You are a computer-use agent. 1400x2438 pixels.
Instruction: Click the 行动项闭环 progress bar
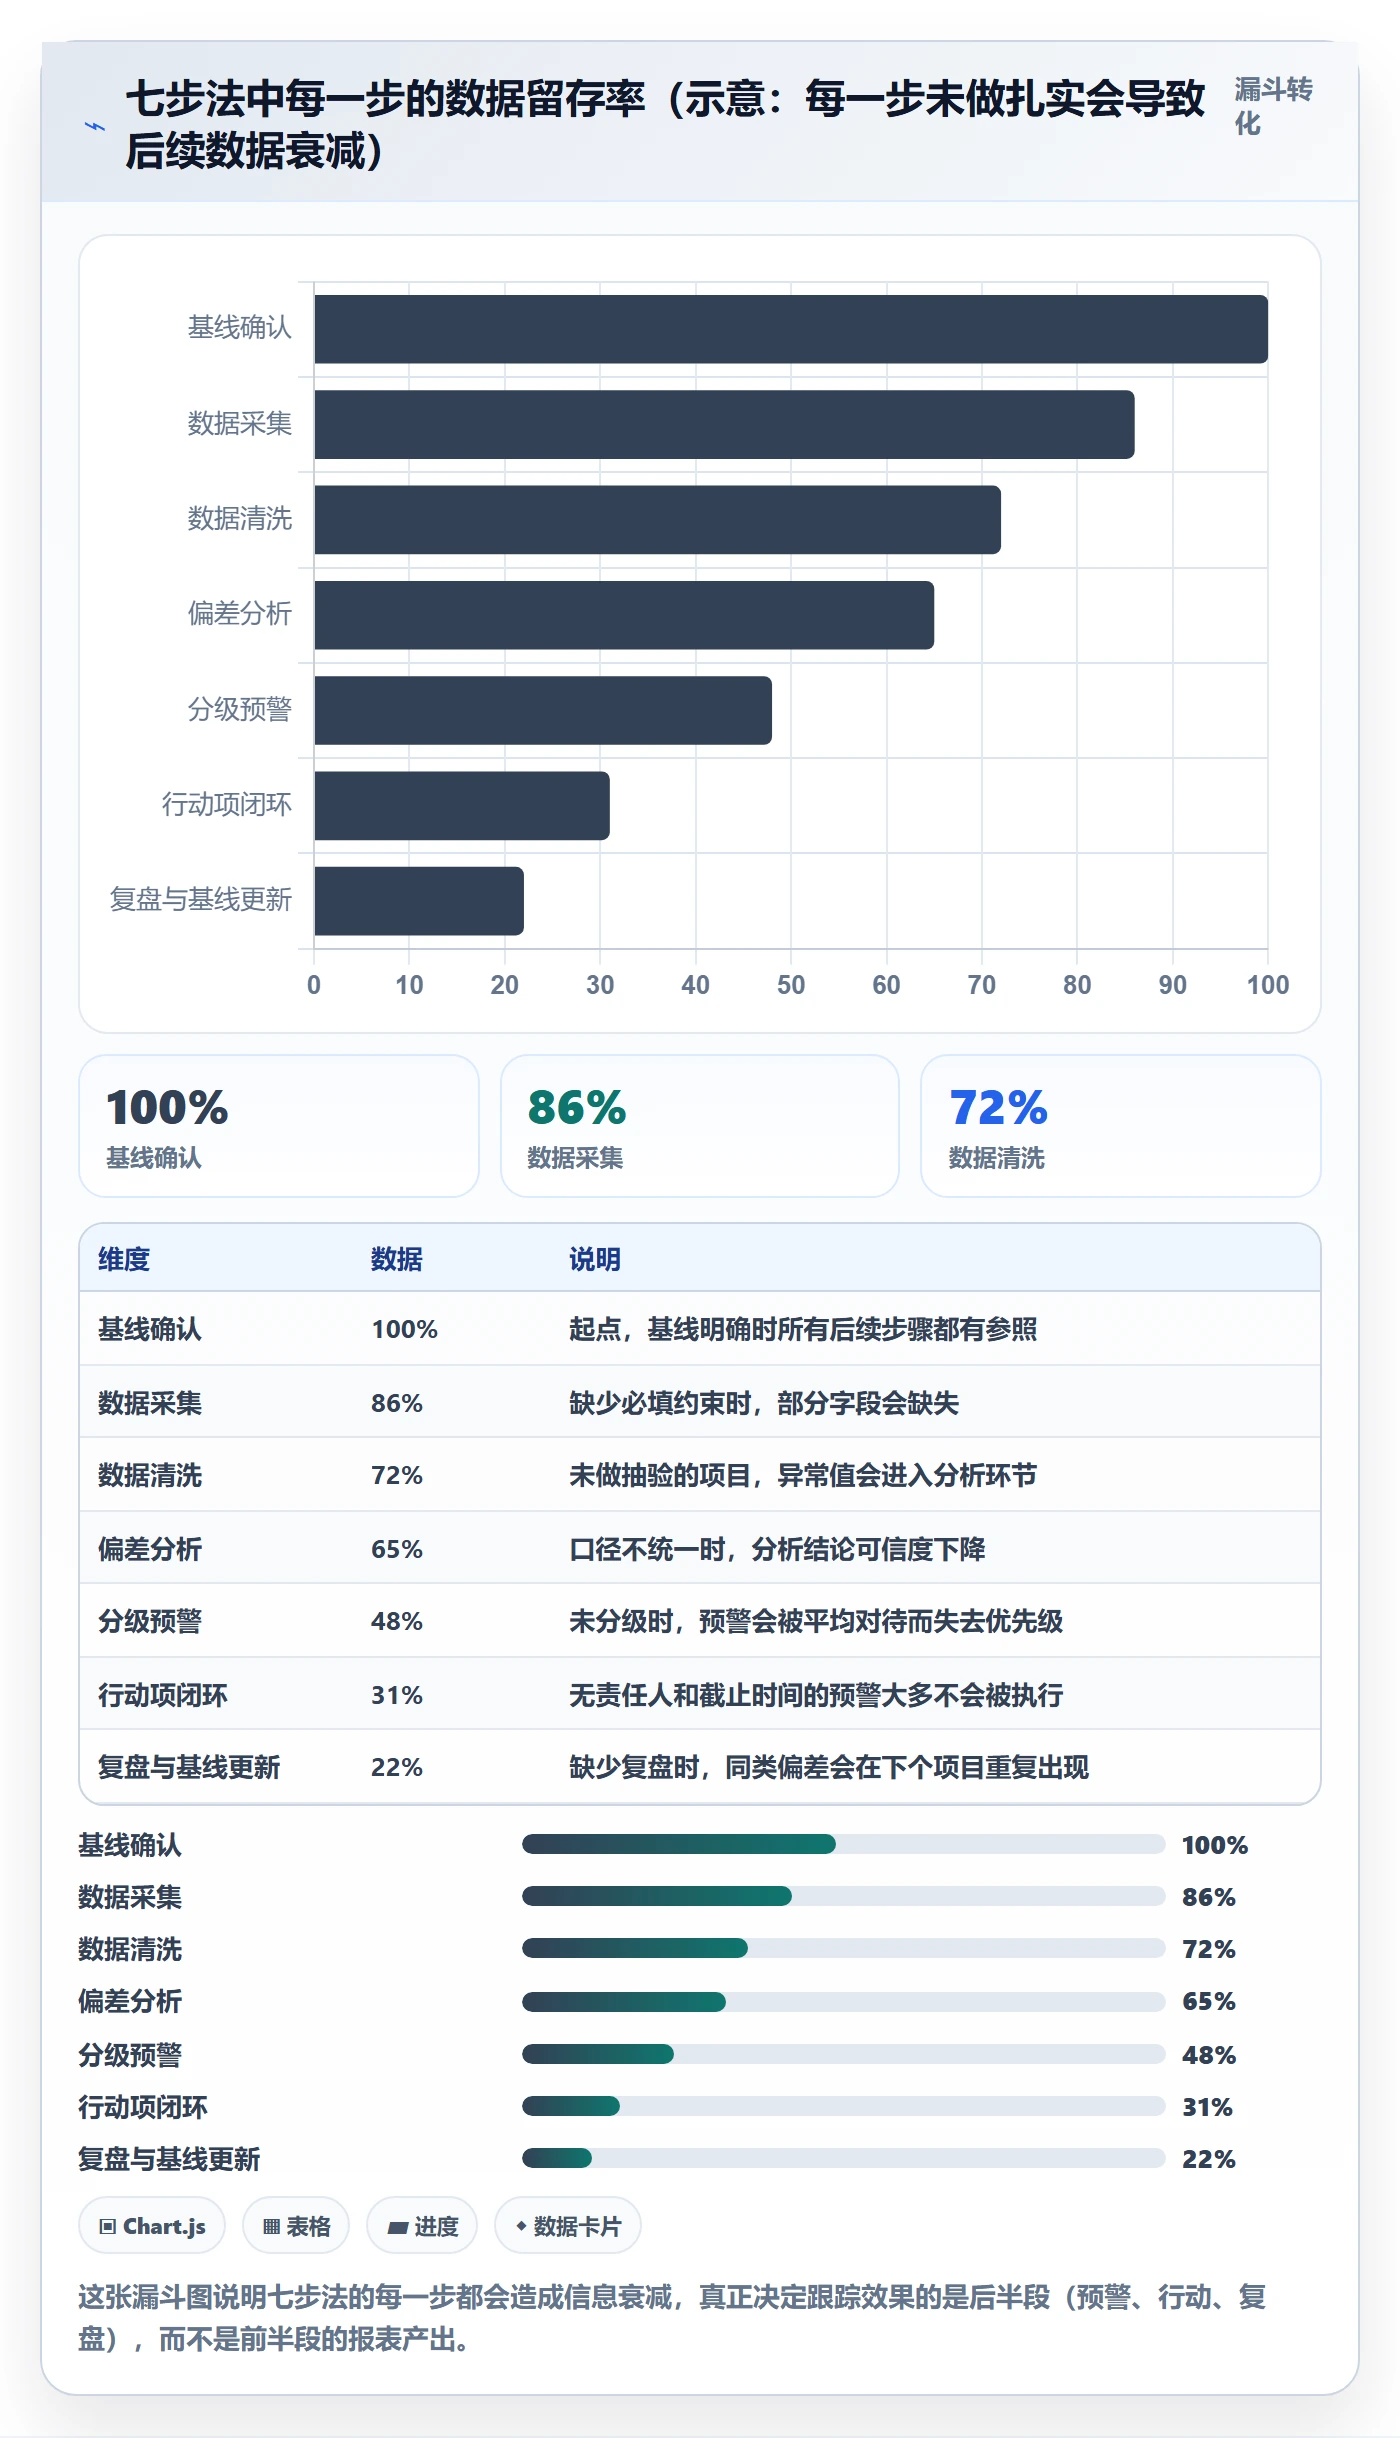tap(844, 2106)
